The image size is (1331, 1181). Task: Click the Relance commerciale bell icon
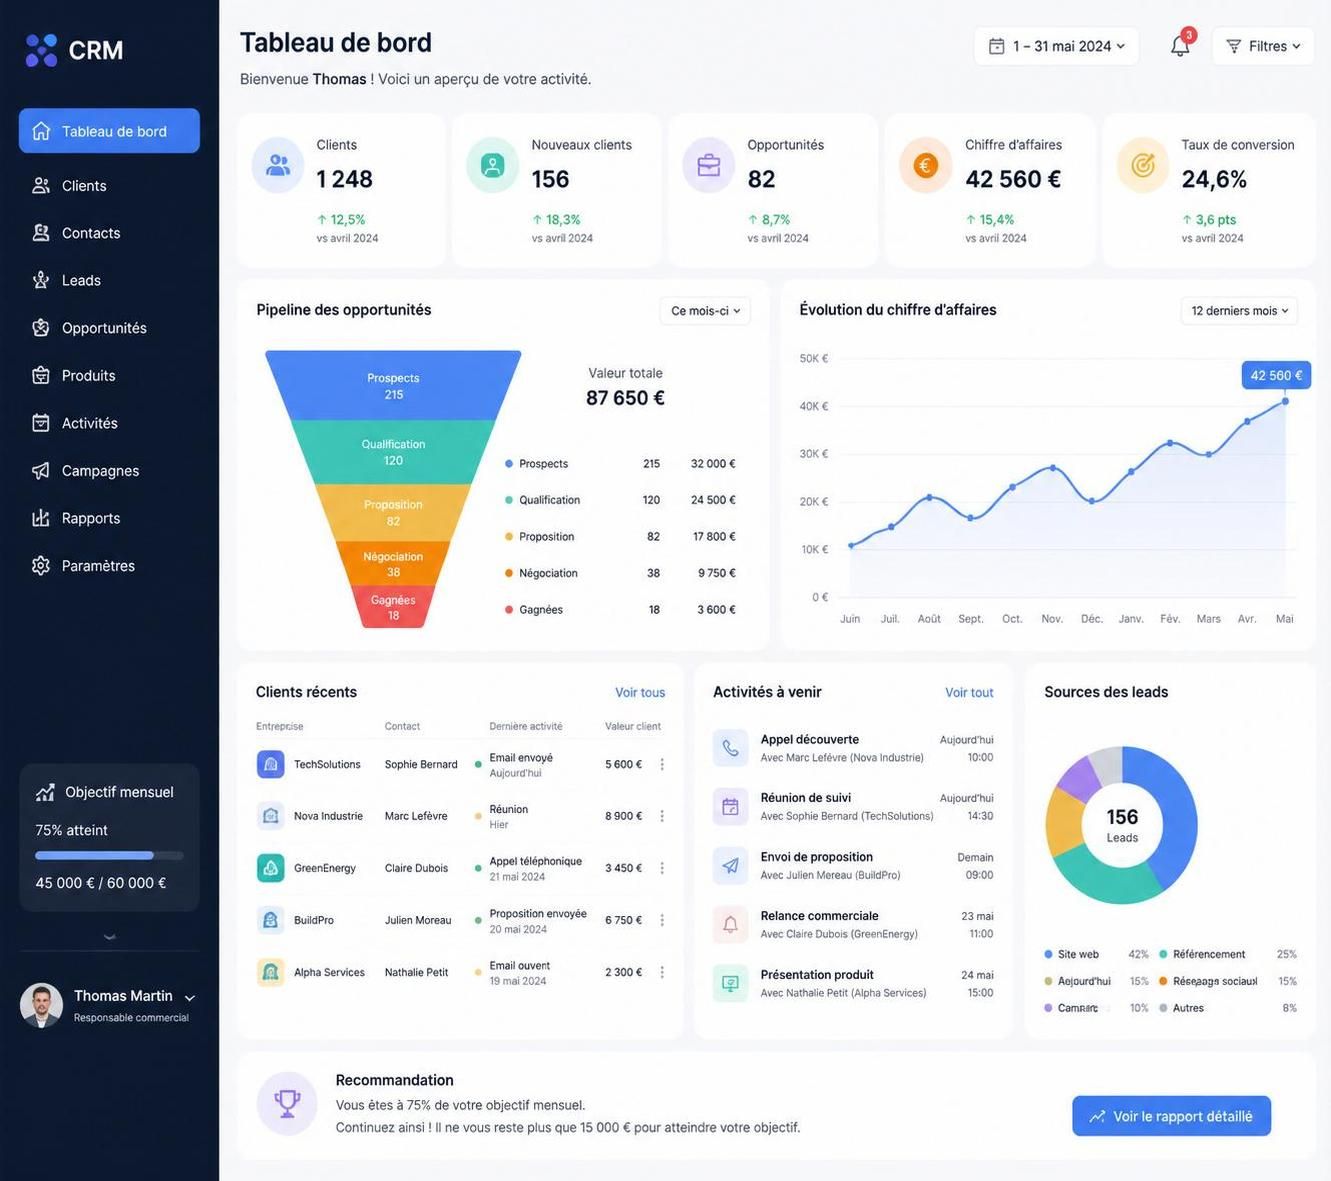coord(730,925)
